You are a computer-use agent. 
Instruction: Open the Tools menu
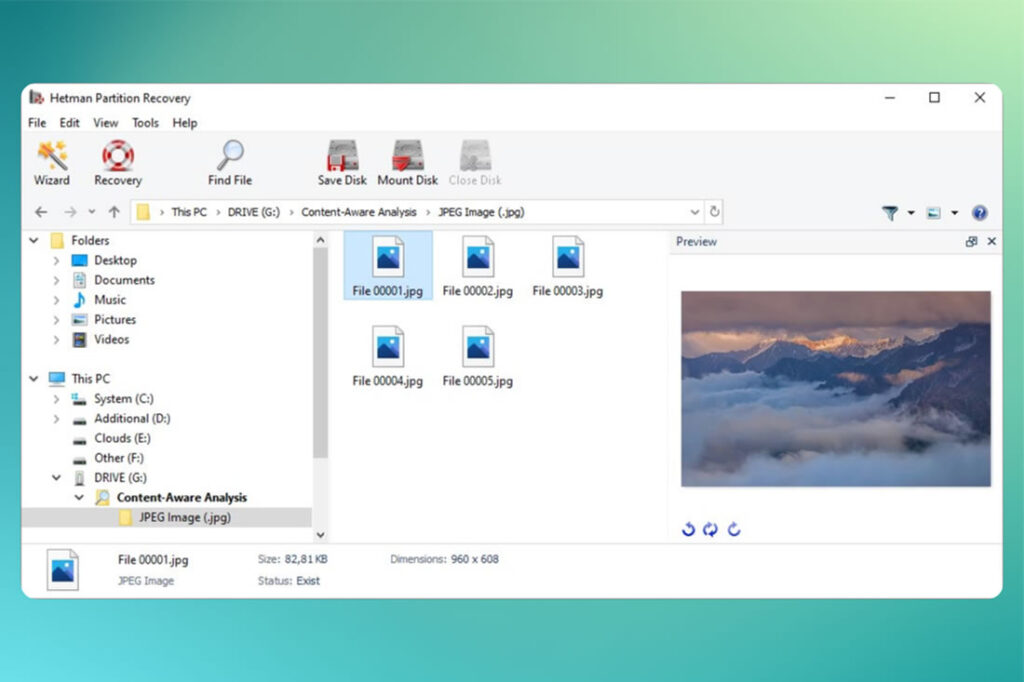pos(145,122)
